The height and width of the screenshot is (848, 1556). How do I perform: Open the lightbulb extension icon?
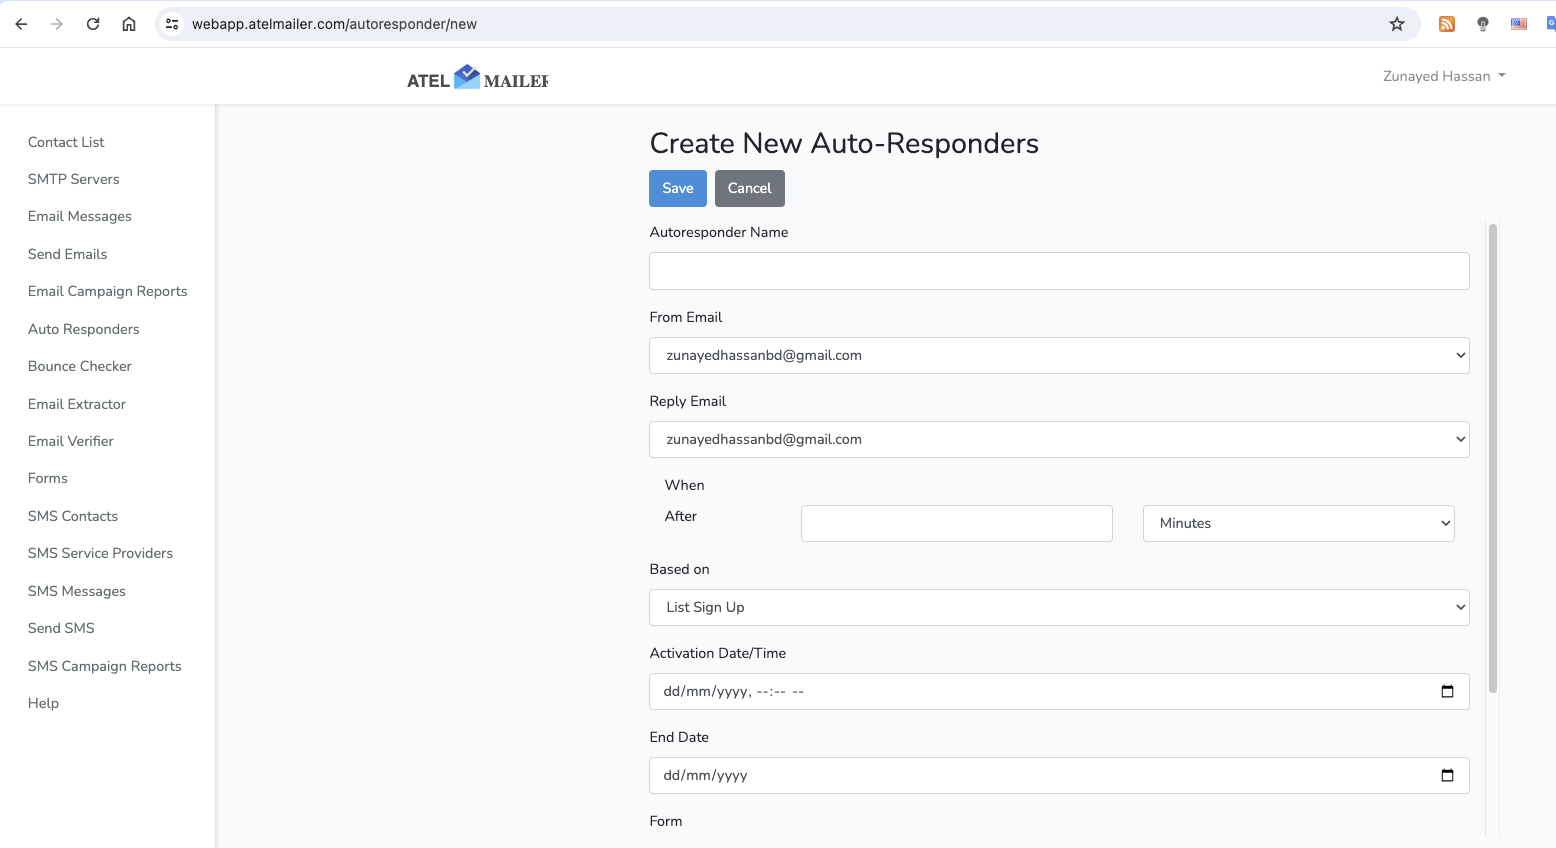pyautogui.click(x=1483, y=24)
